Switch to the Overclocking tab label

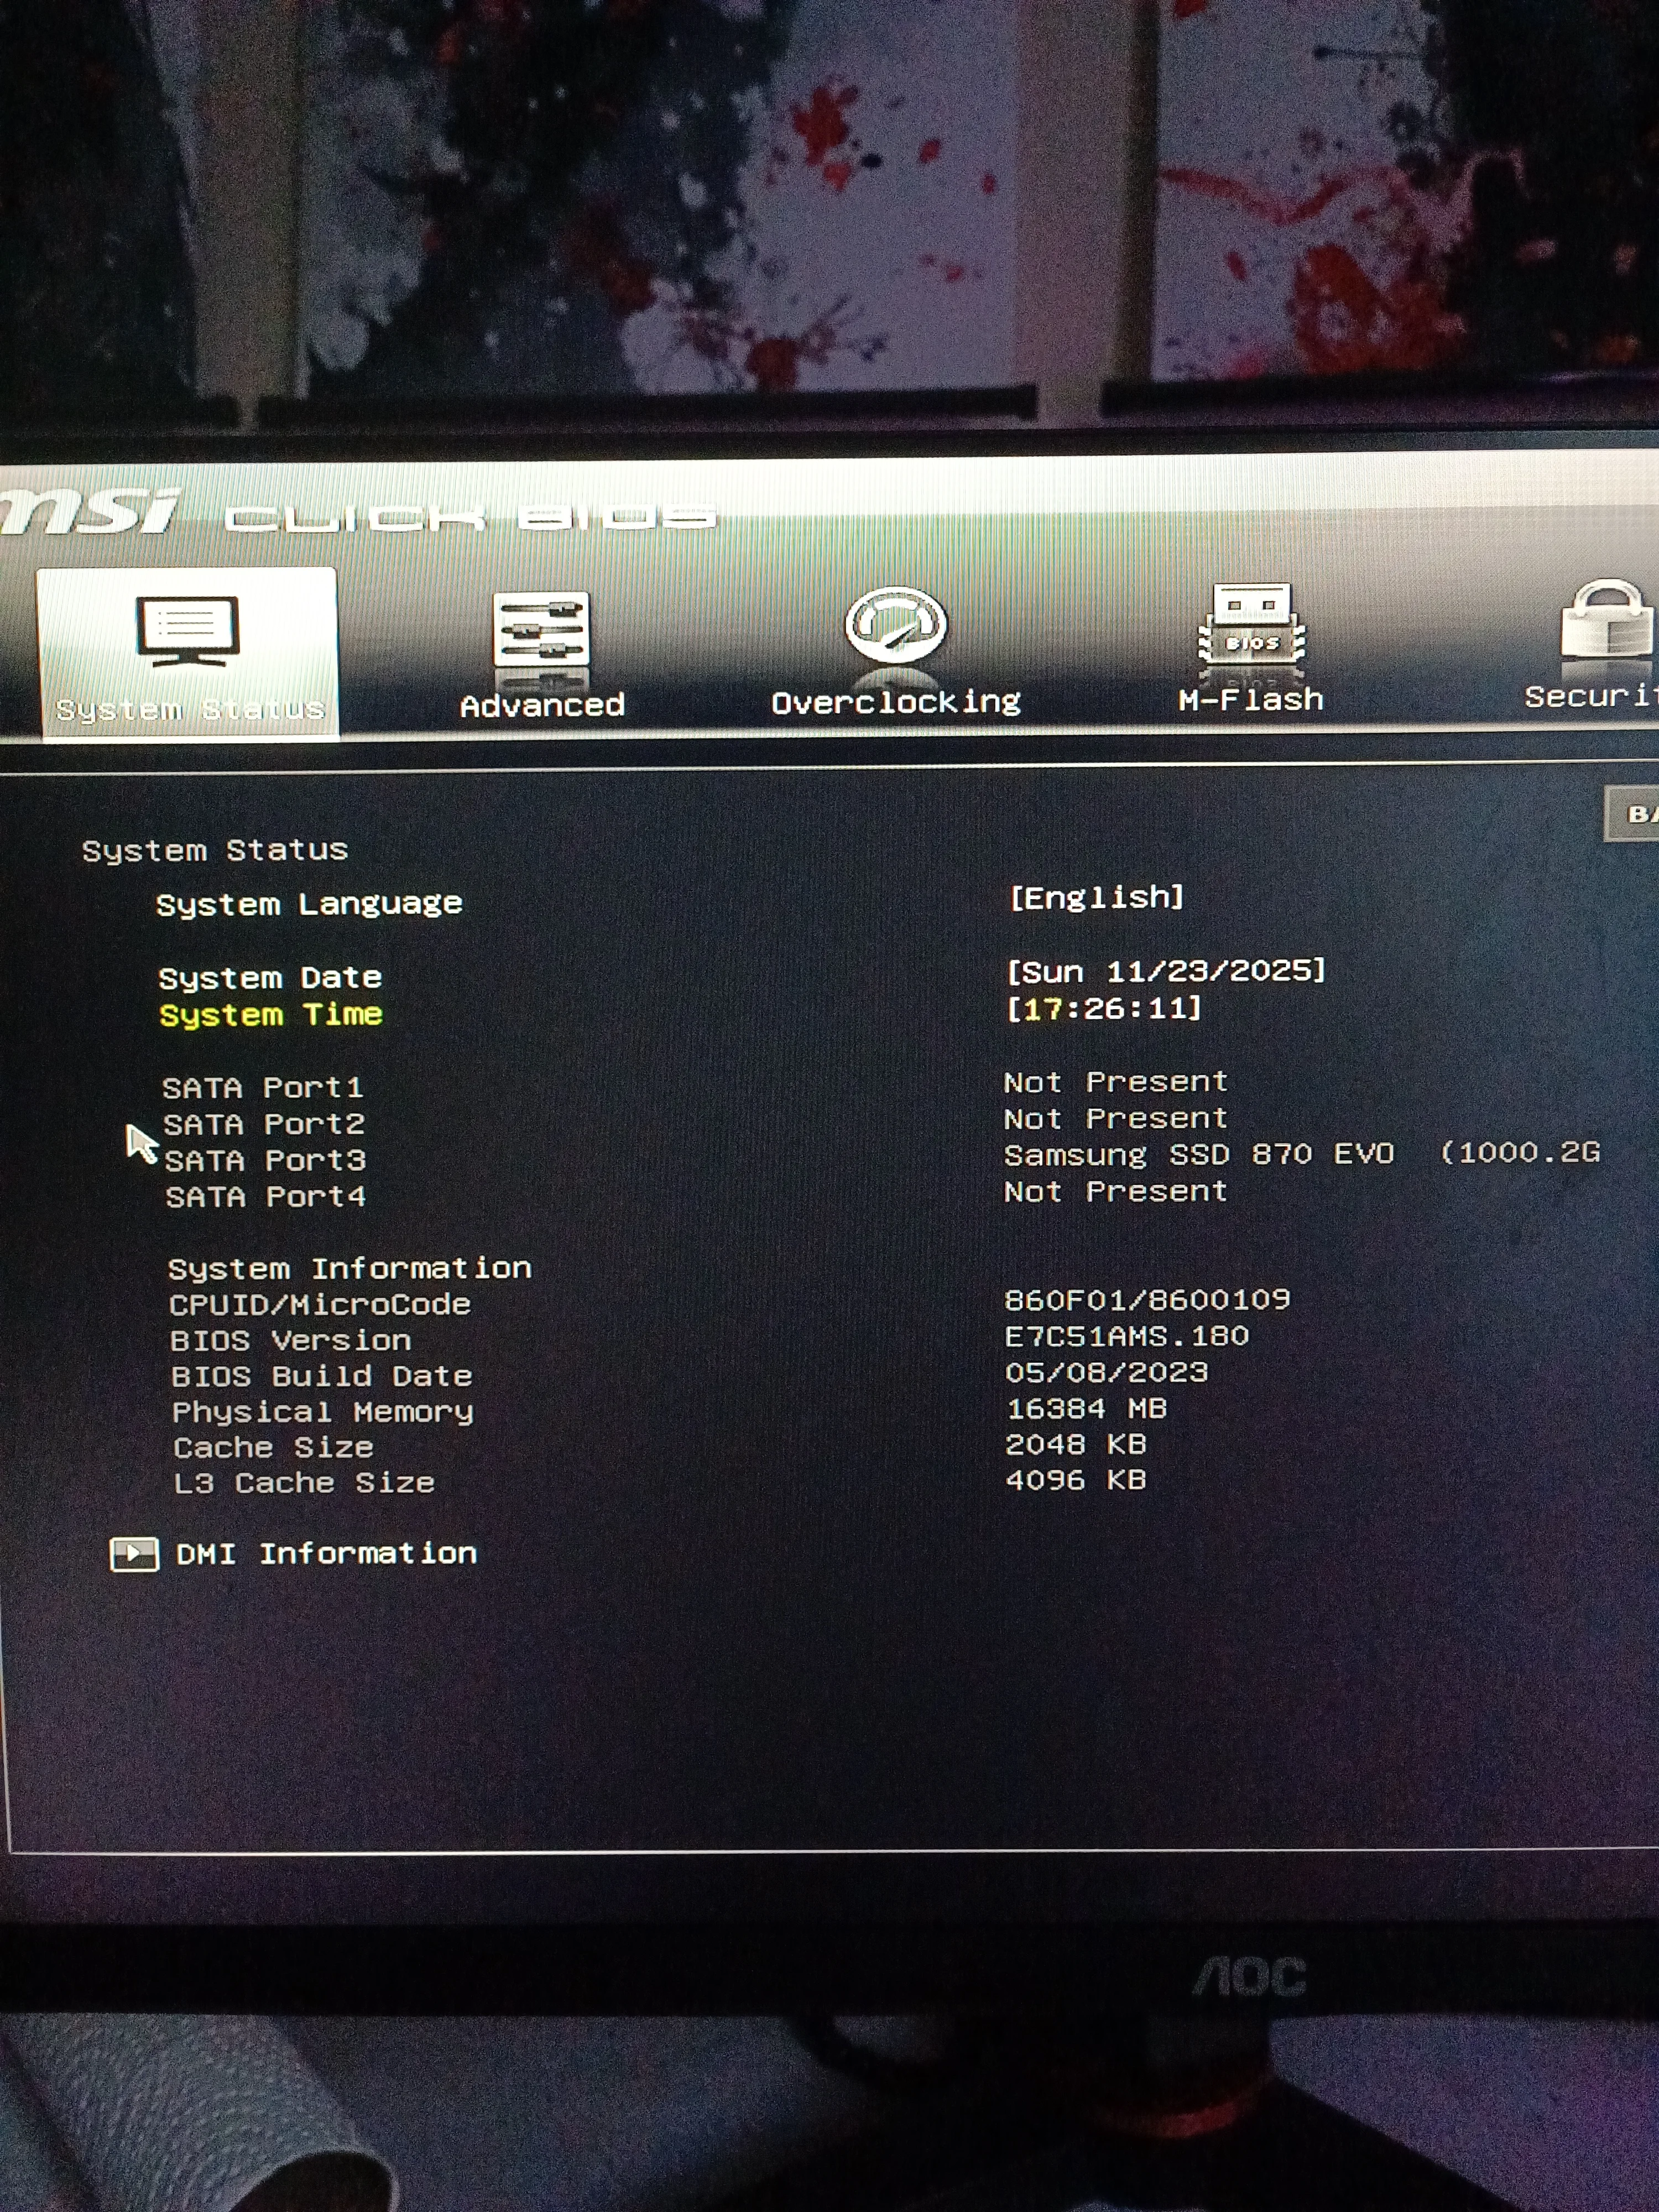click(x=895, y=703)
